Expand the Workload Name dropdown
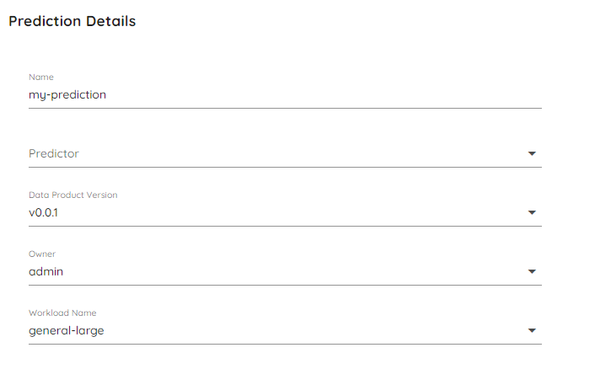Screen dimensions: 600x385 point(285,326)
